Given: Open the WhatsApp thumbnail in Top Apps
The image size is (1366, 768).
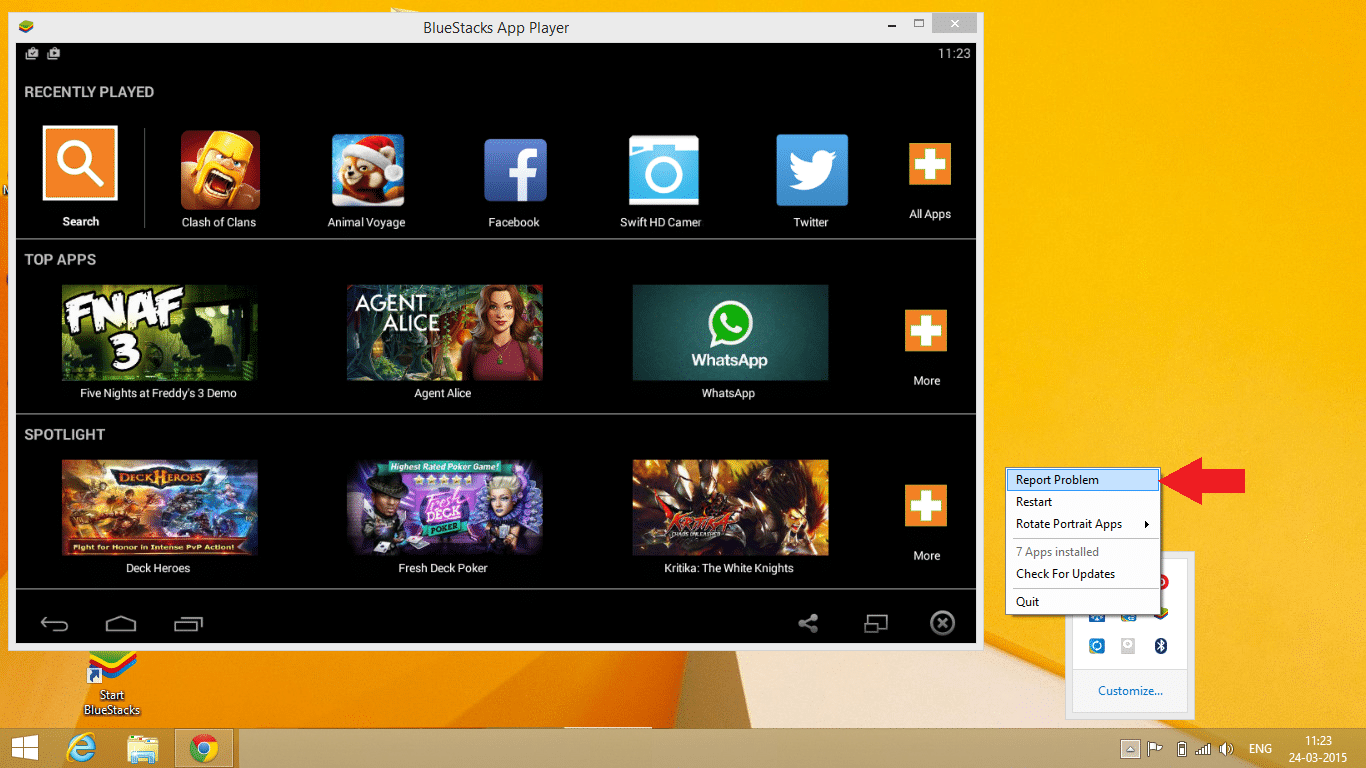Looking at the screenshot, I should point(730,332).
